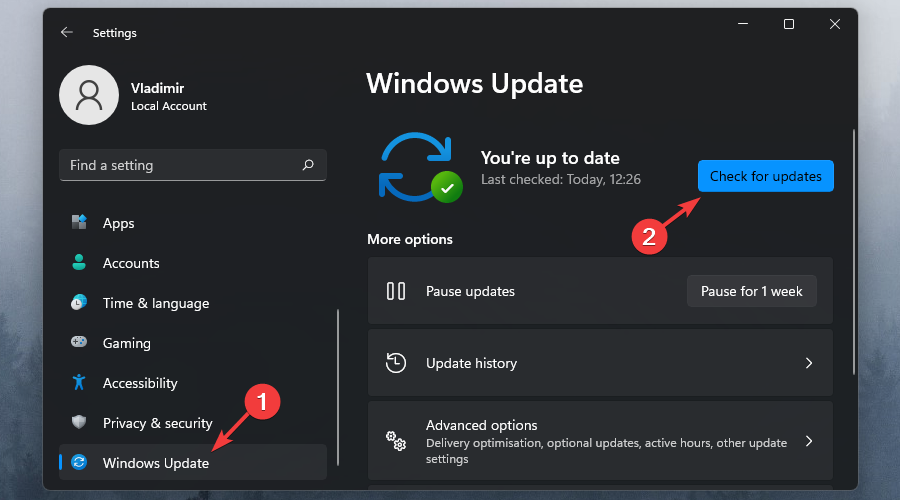Click the Vladimir user profile avatar

tap(90, 95)
